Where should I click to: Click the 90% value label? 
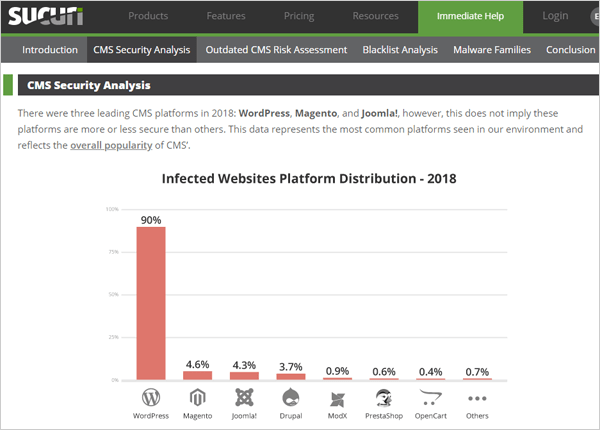point(151,220)
